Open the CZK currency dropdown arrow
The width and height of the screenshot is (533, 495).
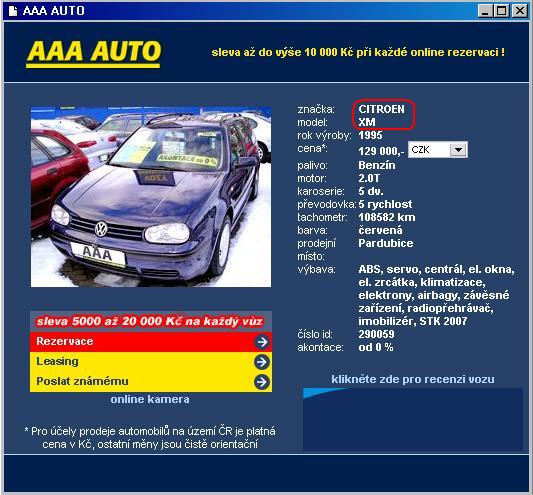pos(458,150)
